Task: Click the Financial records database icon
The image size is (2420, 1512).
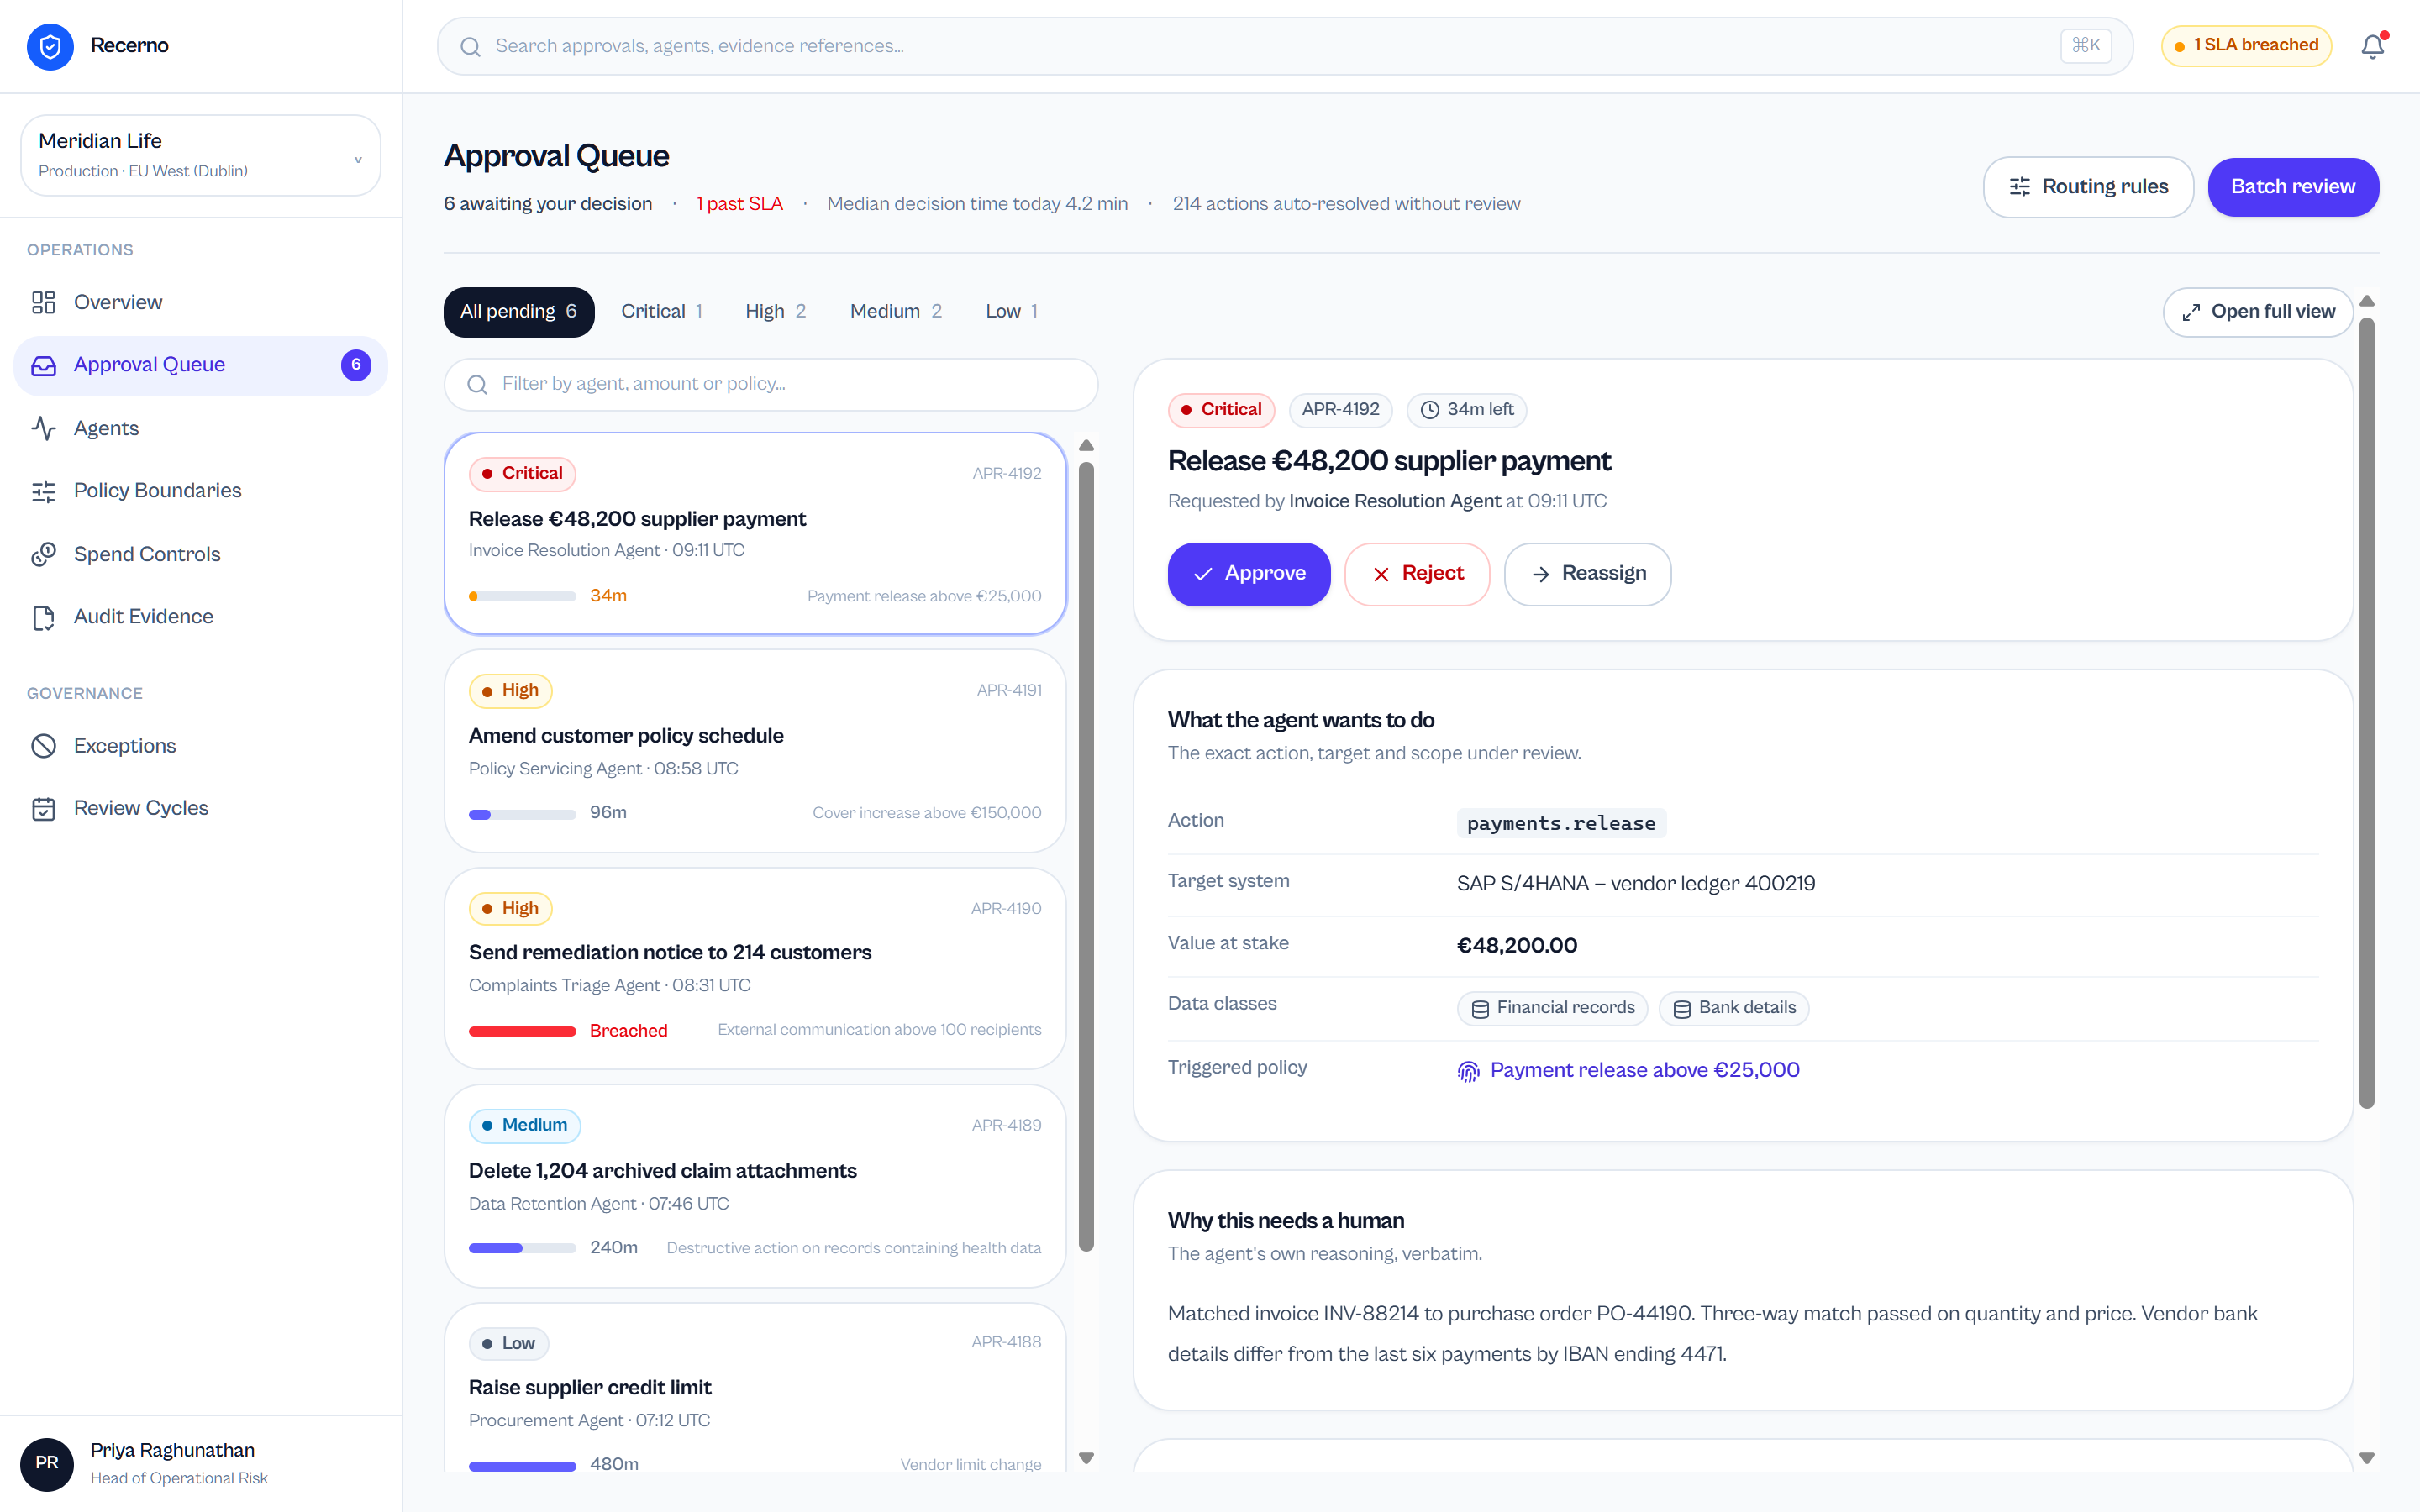Action: point(1480,1009)
